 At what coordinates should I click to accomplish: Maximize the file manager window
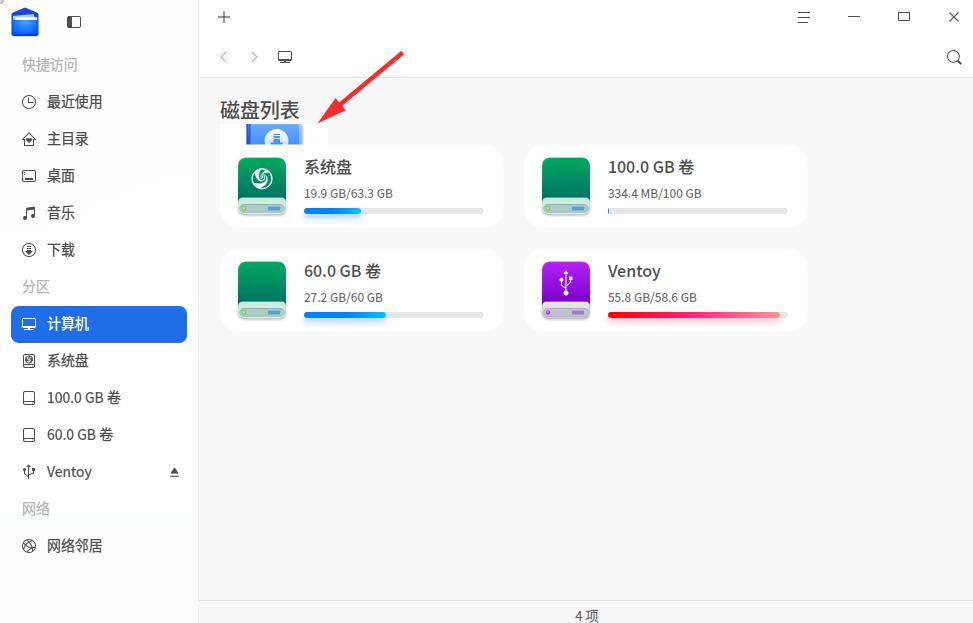tap(904, 17)
